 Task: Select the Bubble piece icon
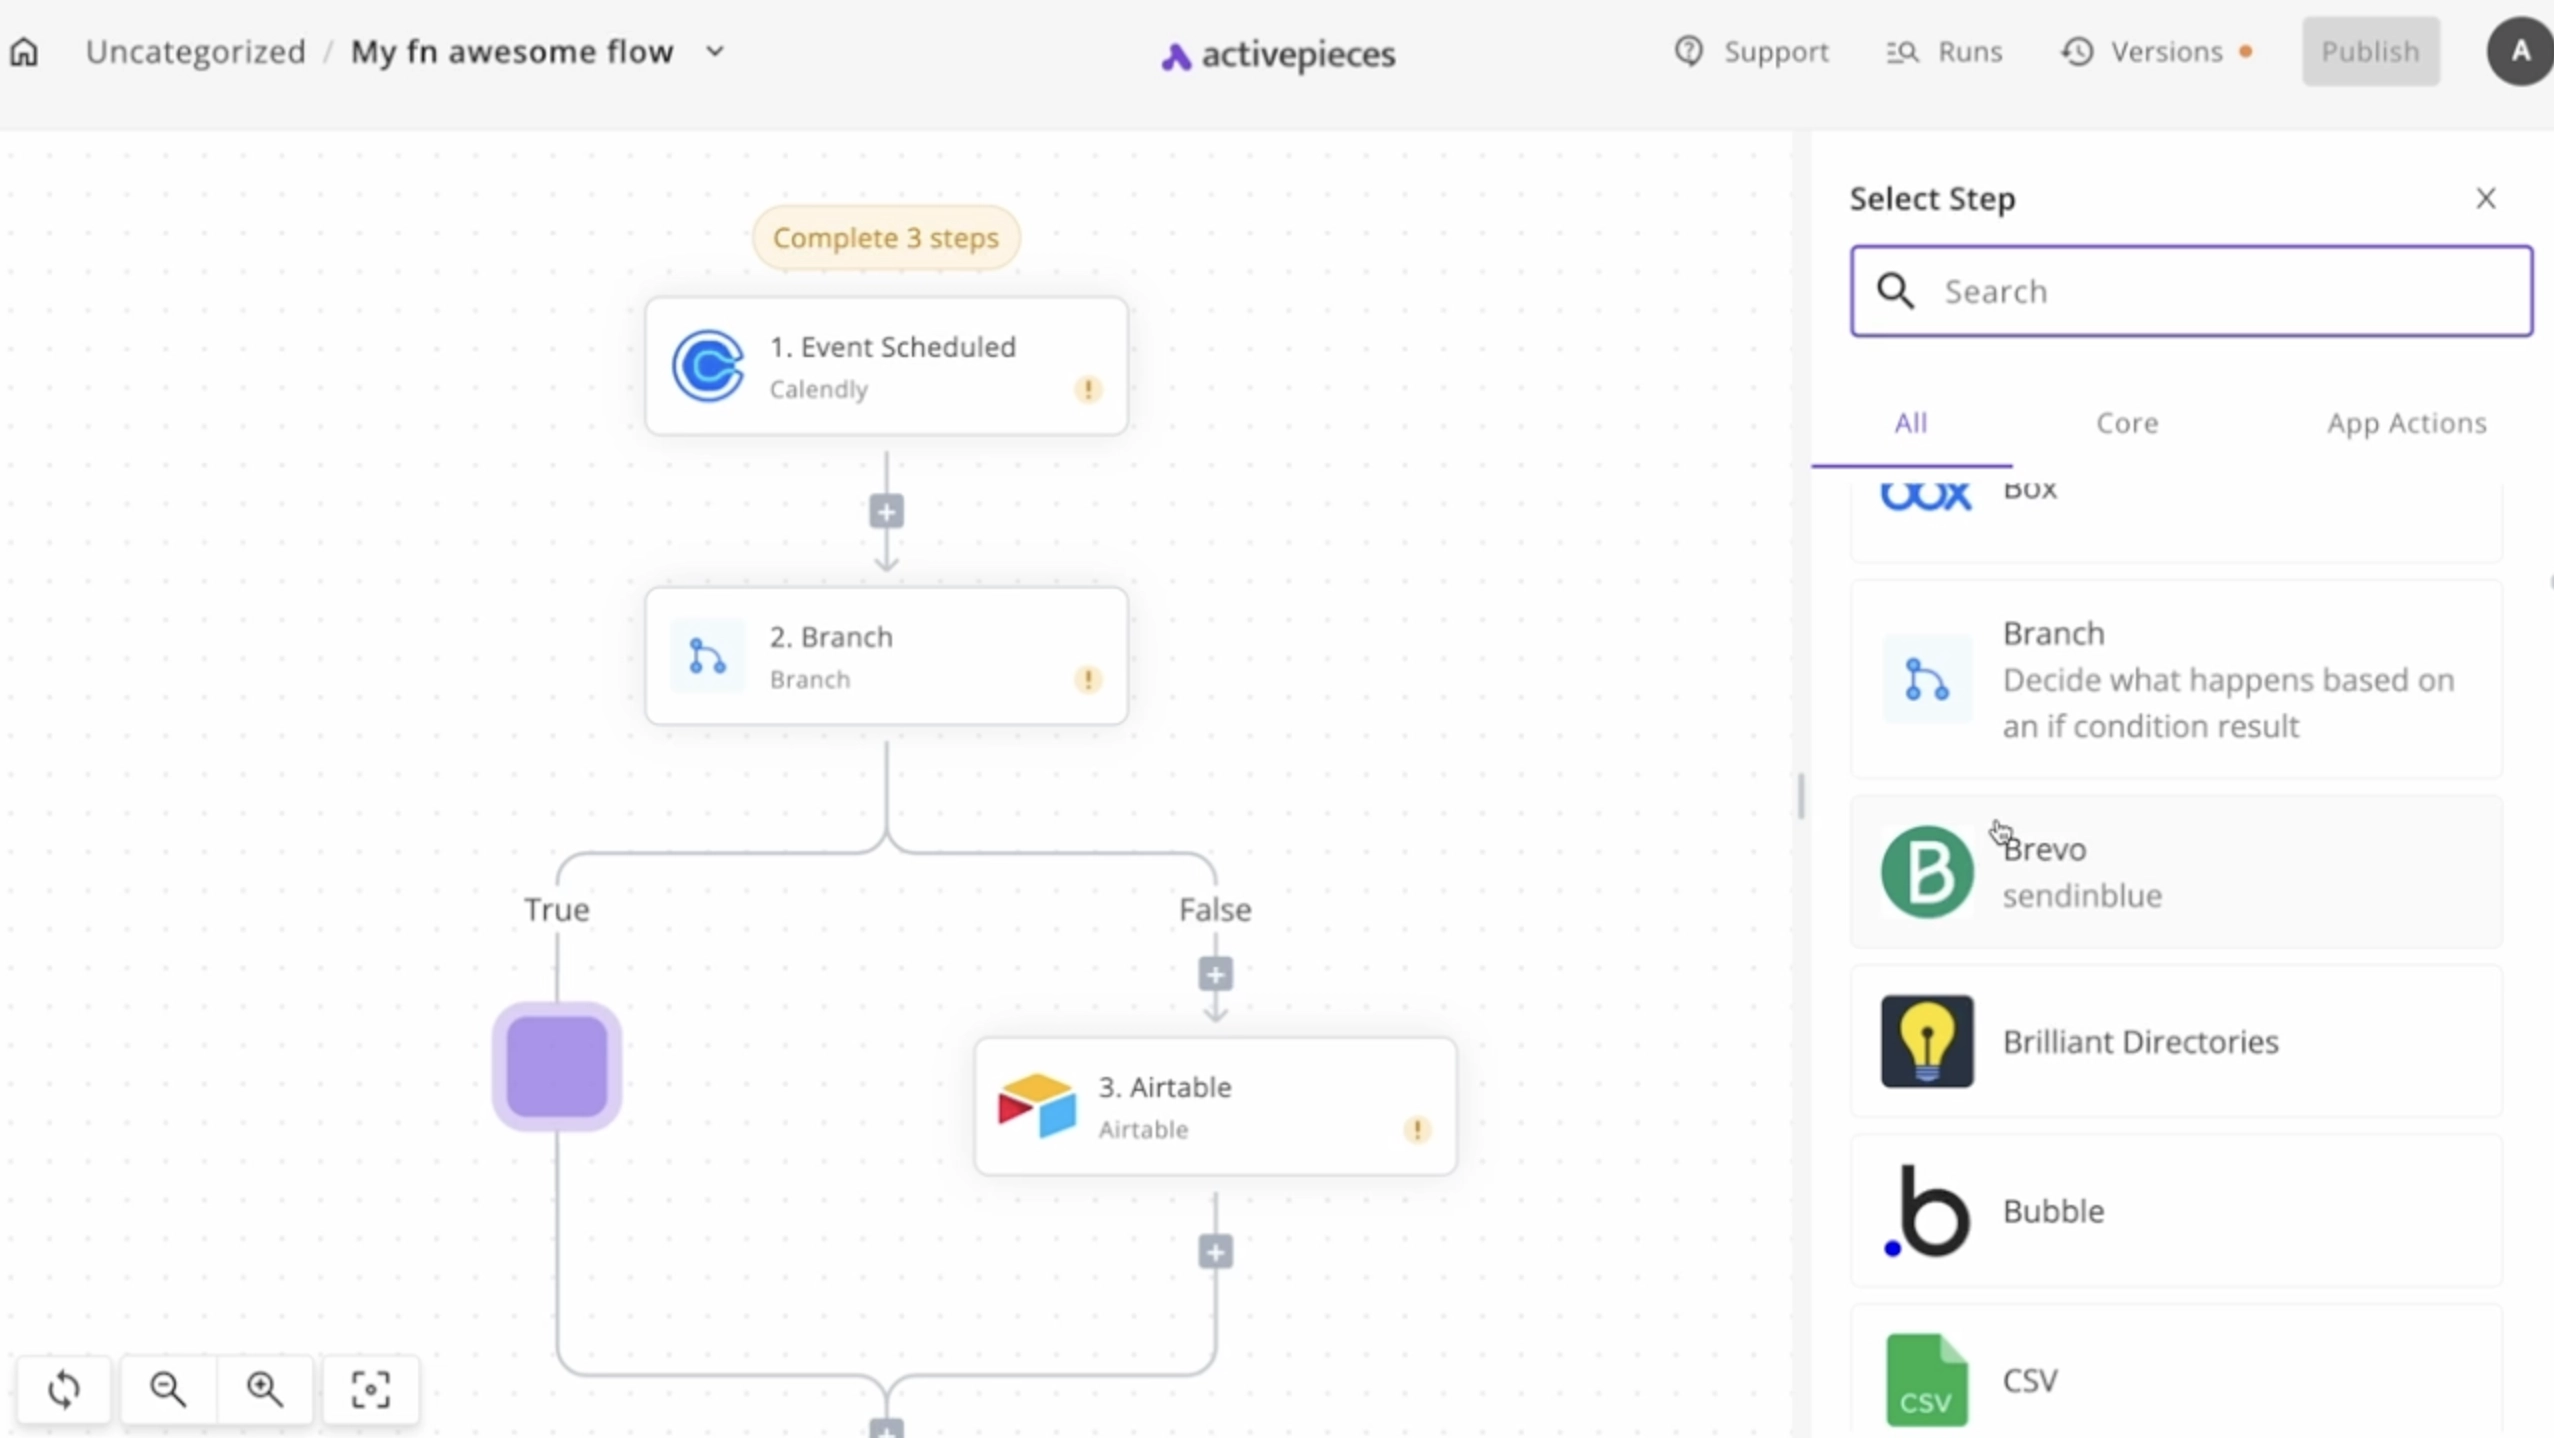[1929, 1212]
